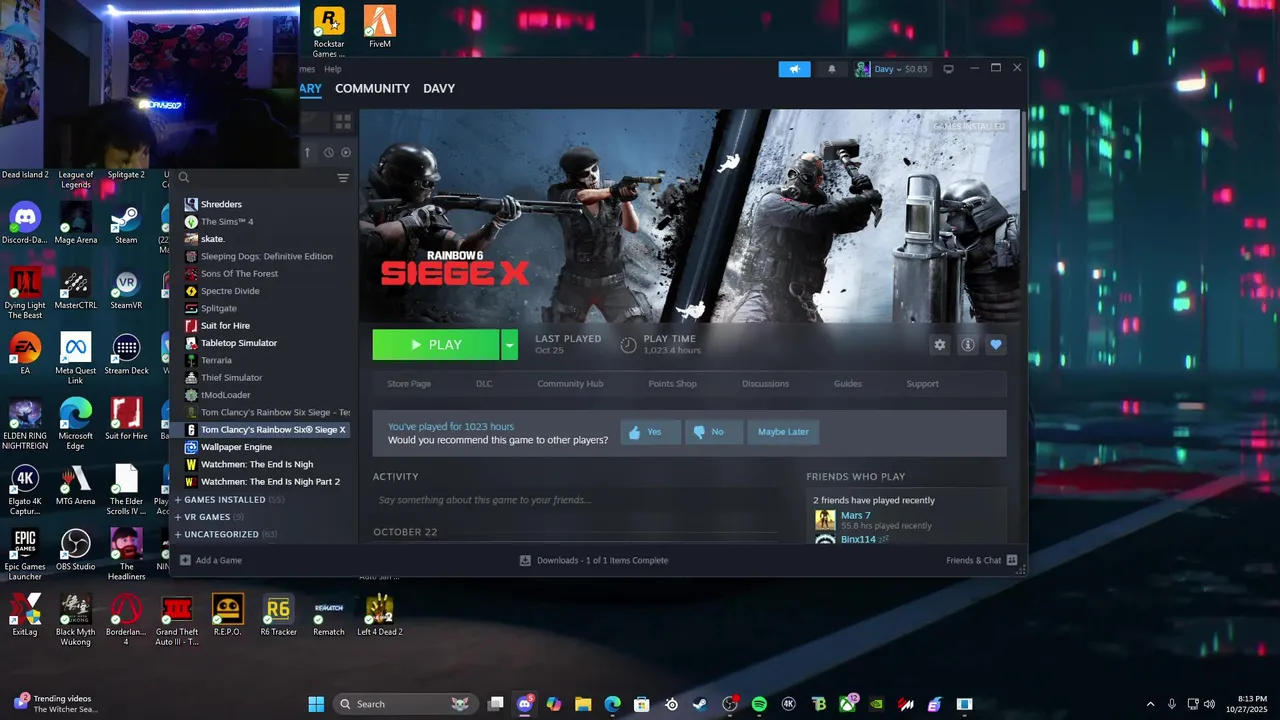Click the Play dropdown arrow
The height and width of the screenshot is (720, 1280).
click(509, 345)
